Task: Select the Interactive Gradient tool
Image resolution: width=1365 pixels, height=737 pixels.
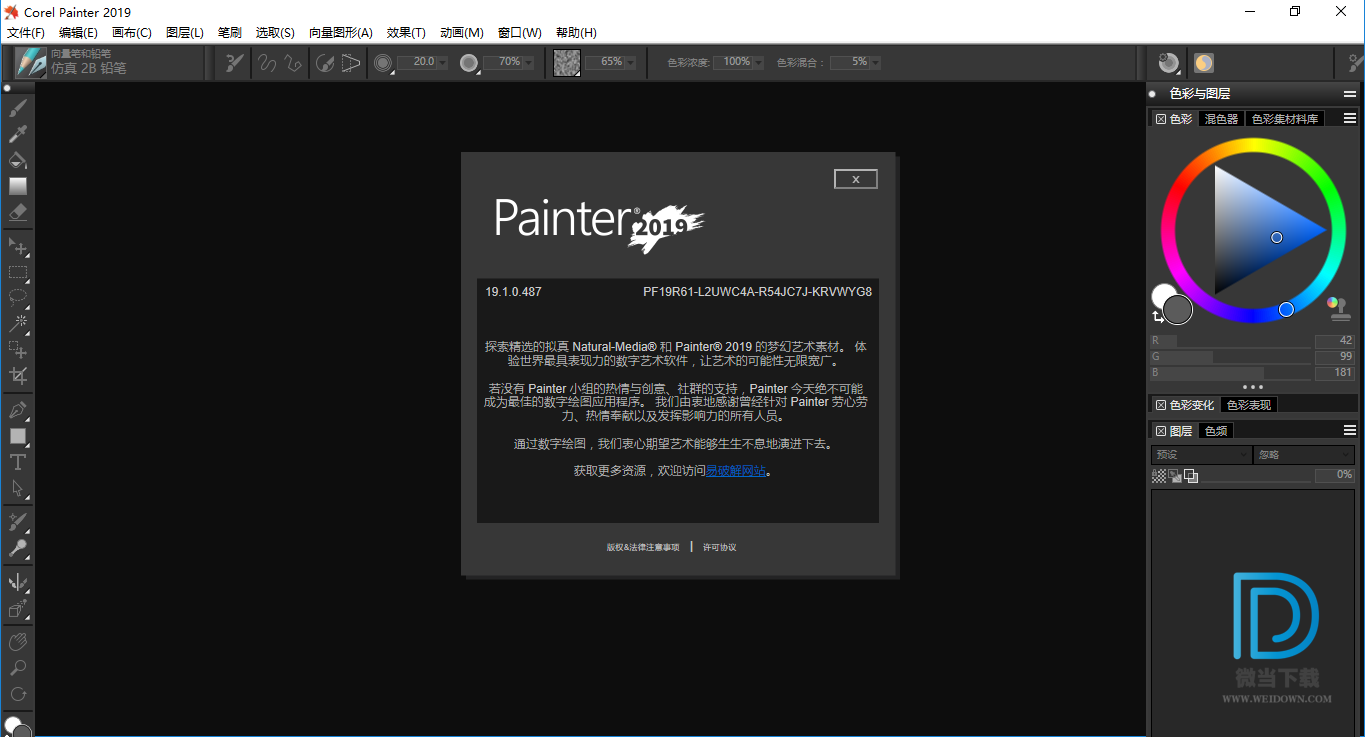Action: 17,186
